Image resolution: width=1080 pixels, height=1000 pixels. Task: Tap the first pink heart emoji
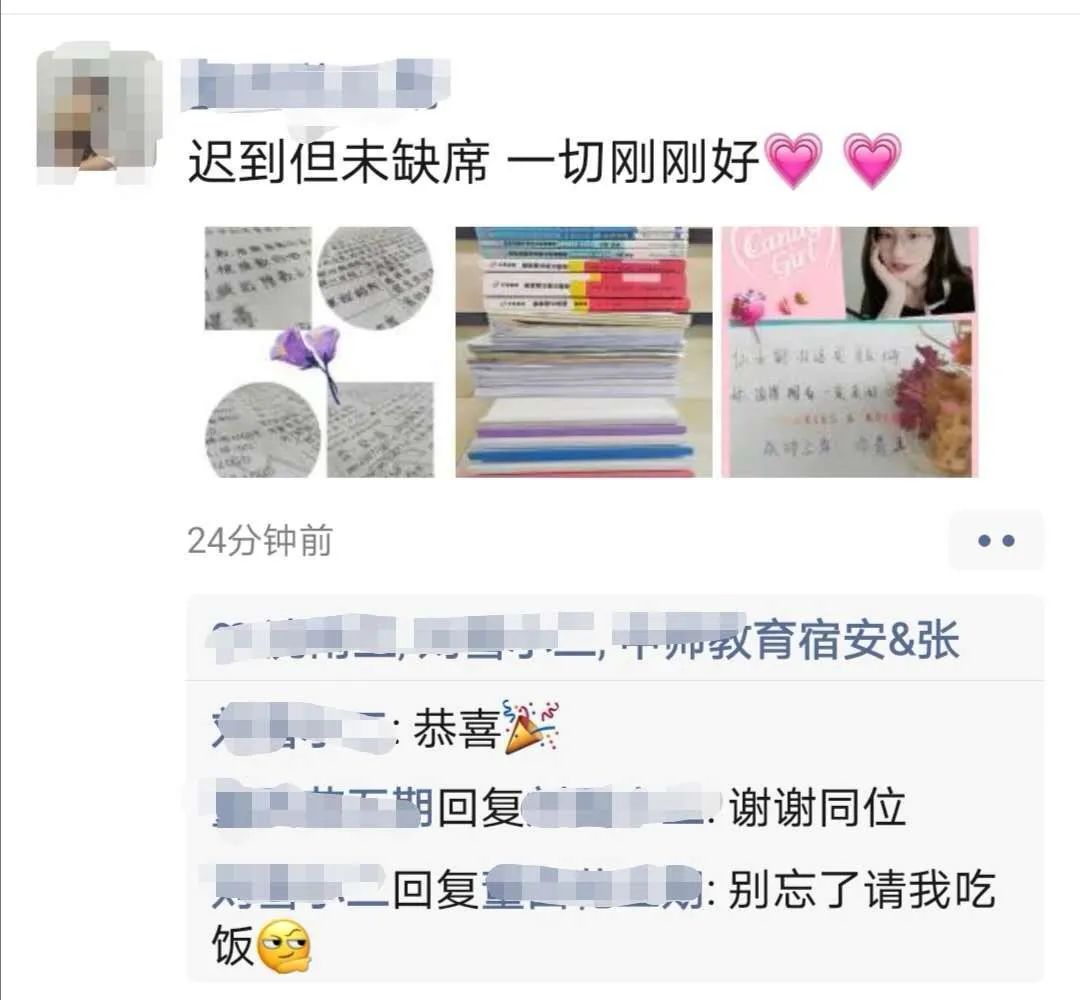click(x=795, y=161)
